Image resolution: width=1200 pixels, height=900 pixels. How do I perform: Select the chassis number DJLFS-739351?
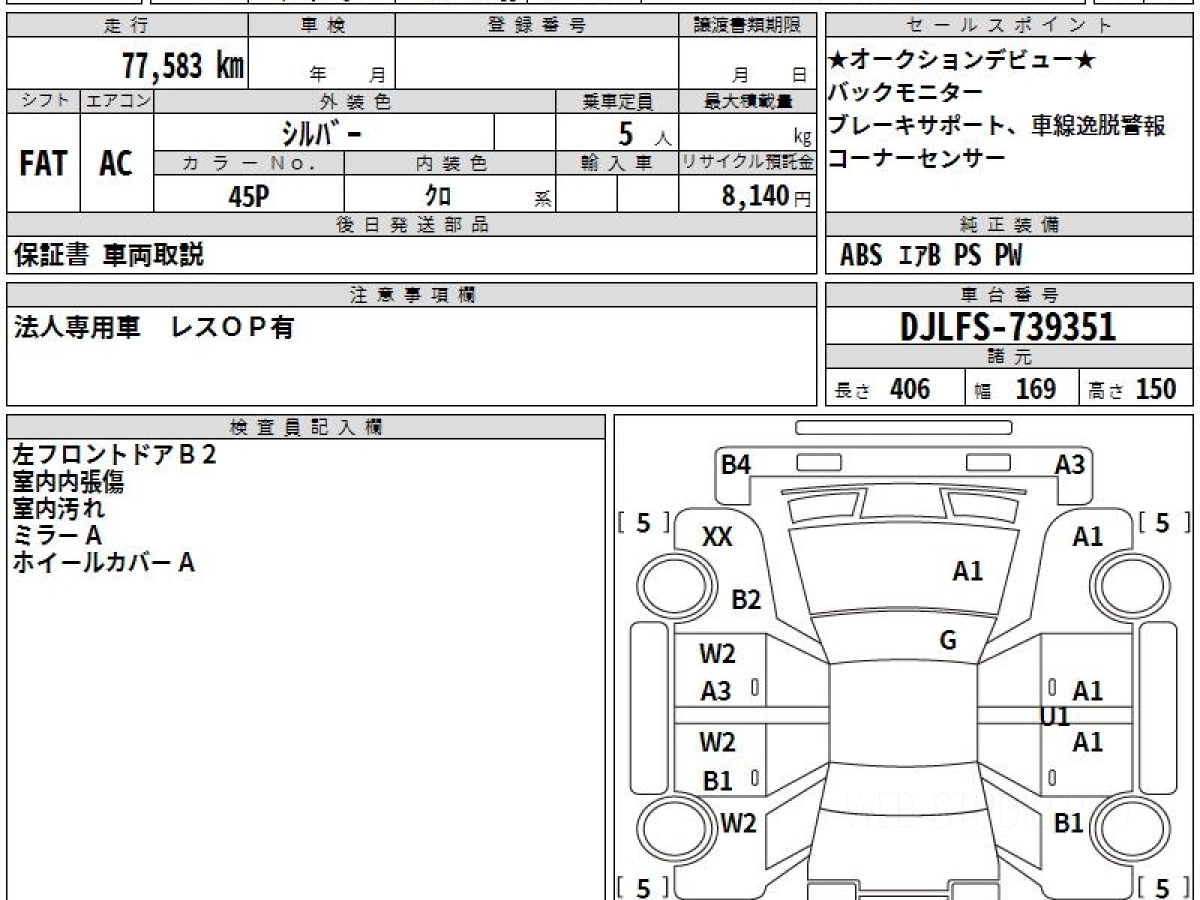click(x=1008, y=327)
